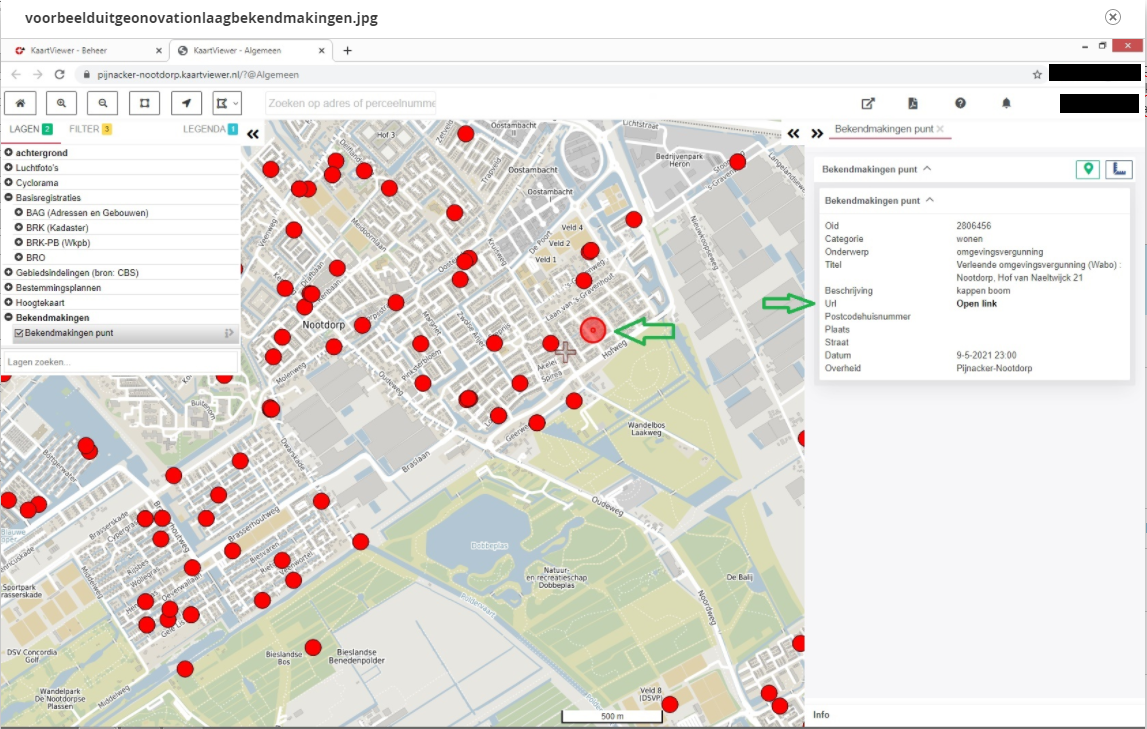
Task: Click the help question mark icon
Action: [x=960, y=103]
